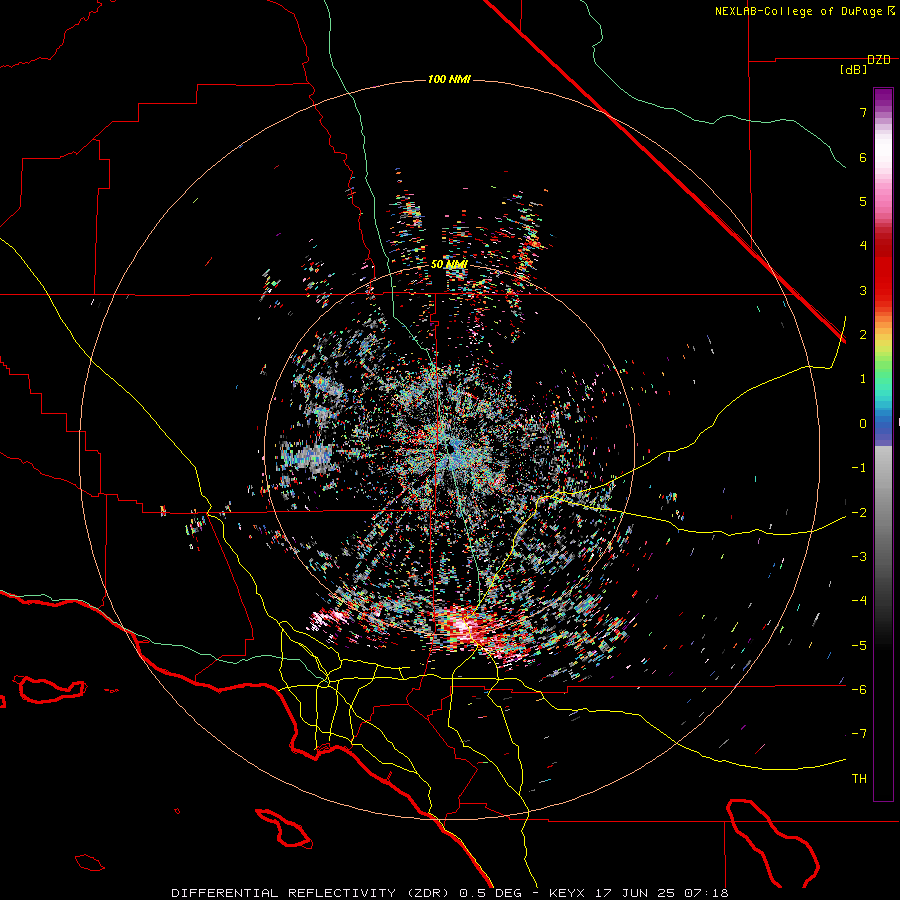The image size is (900, 900).
Task: Click the DZD product label
Action: coord(879,60)
